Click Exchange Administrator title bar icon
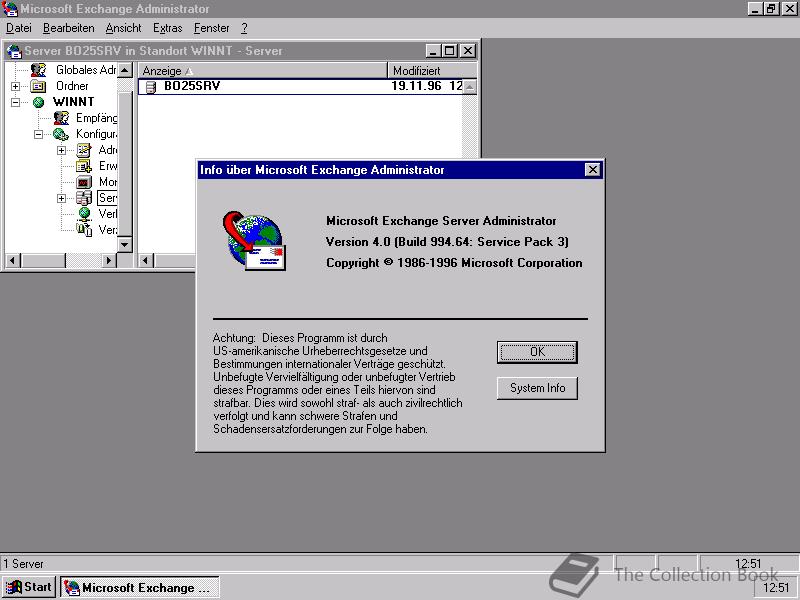Image resolution: width=800 pixels, height=600 pixels. tap(9, 9)
